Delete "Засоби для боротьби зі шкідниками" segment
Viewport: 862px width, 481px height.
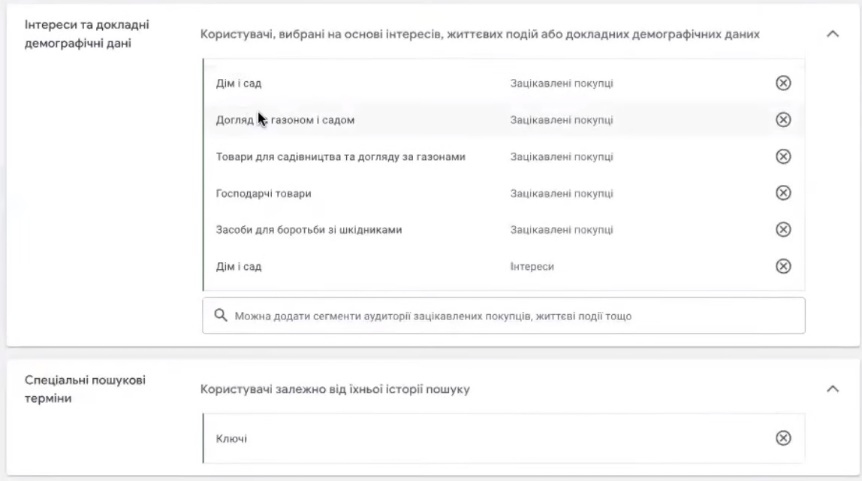click(x=784, y=230)
